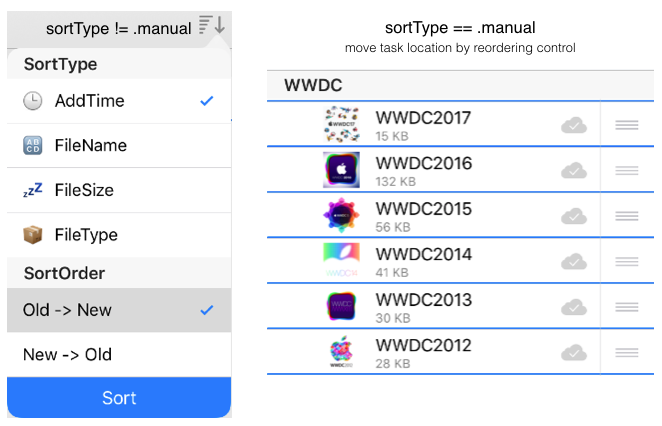Open the WWDC2015 thumbnail
Image resolution: width=662 pixels, height=426 pixels.
coord(342,215)
